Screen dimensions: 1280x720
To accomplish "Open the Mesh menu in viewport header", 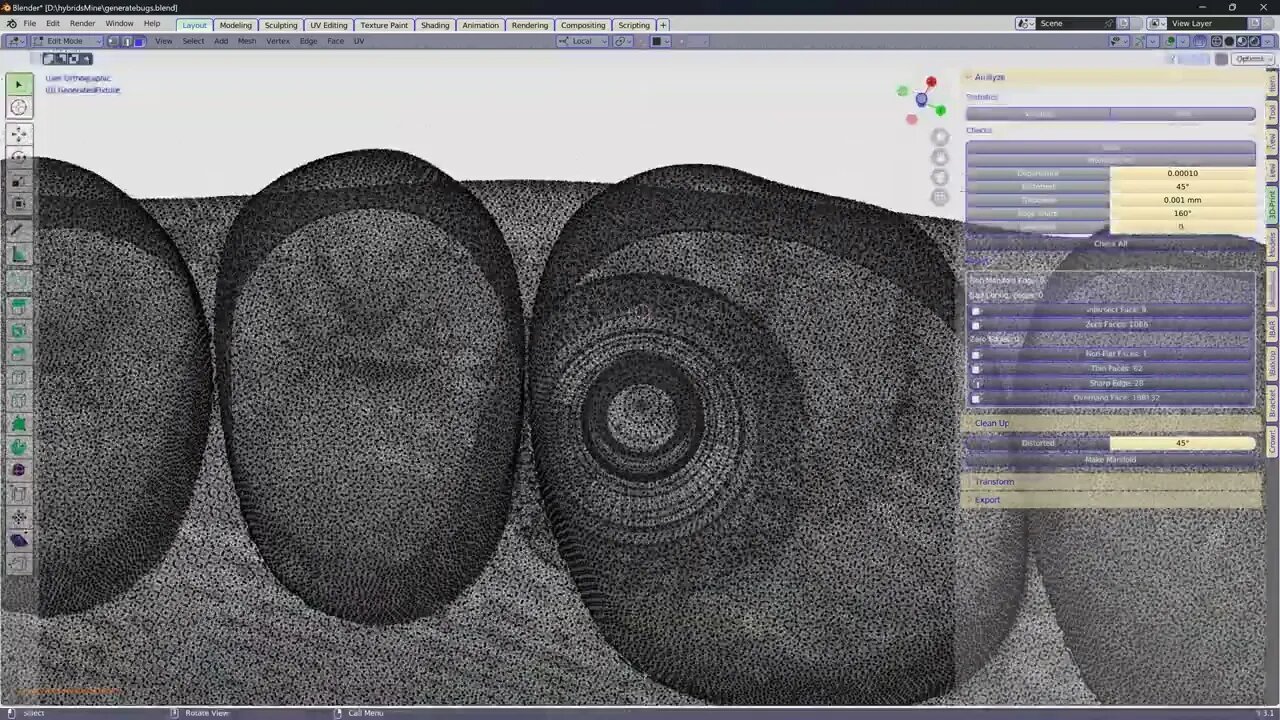I will pos(247,41).
